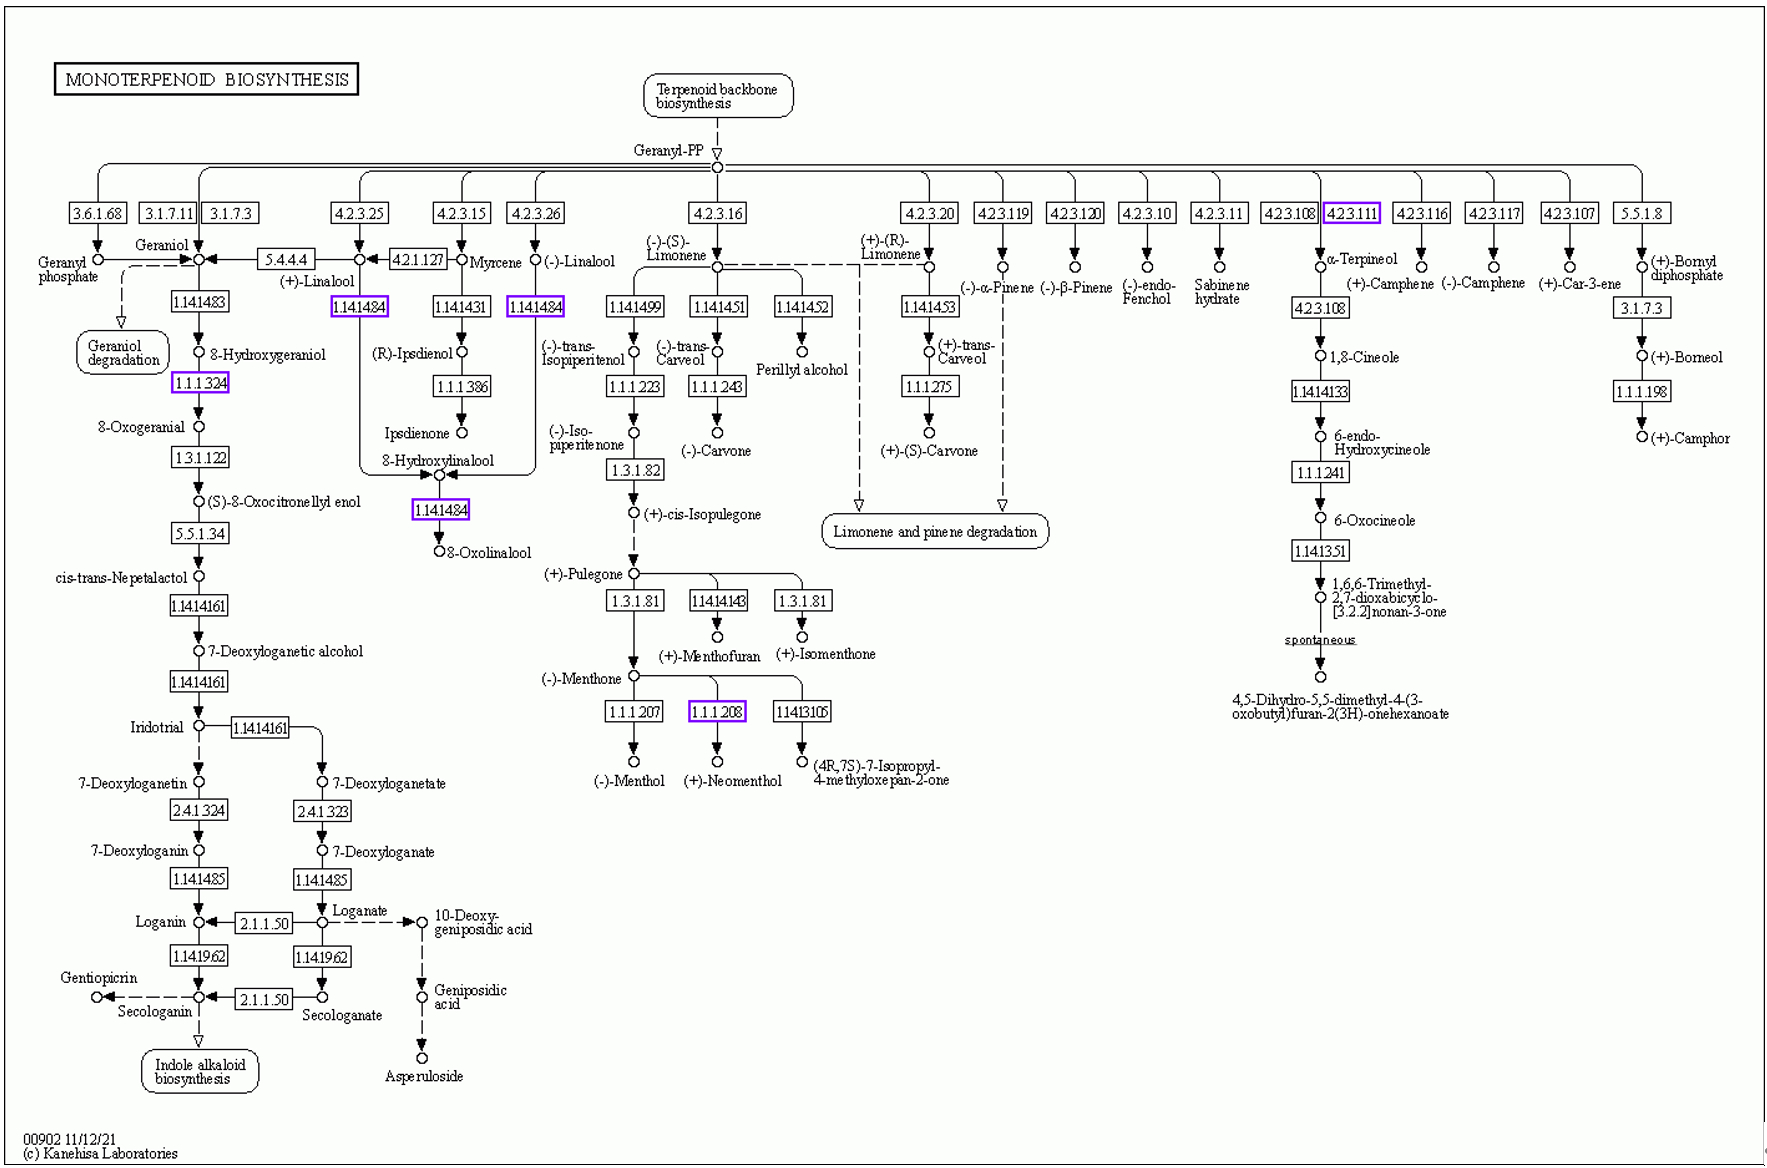Screen dimensions: 1767x1168
Task: Click the 8-Hydroxygeraniol label text
Action: tap(267, 355)
